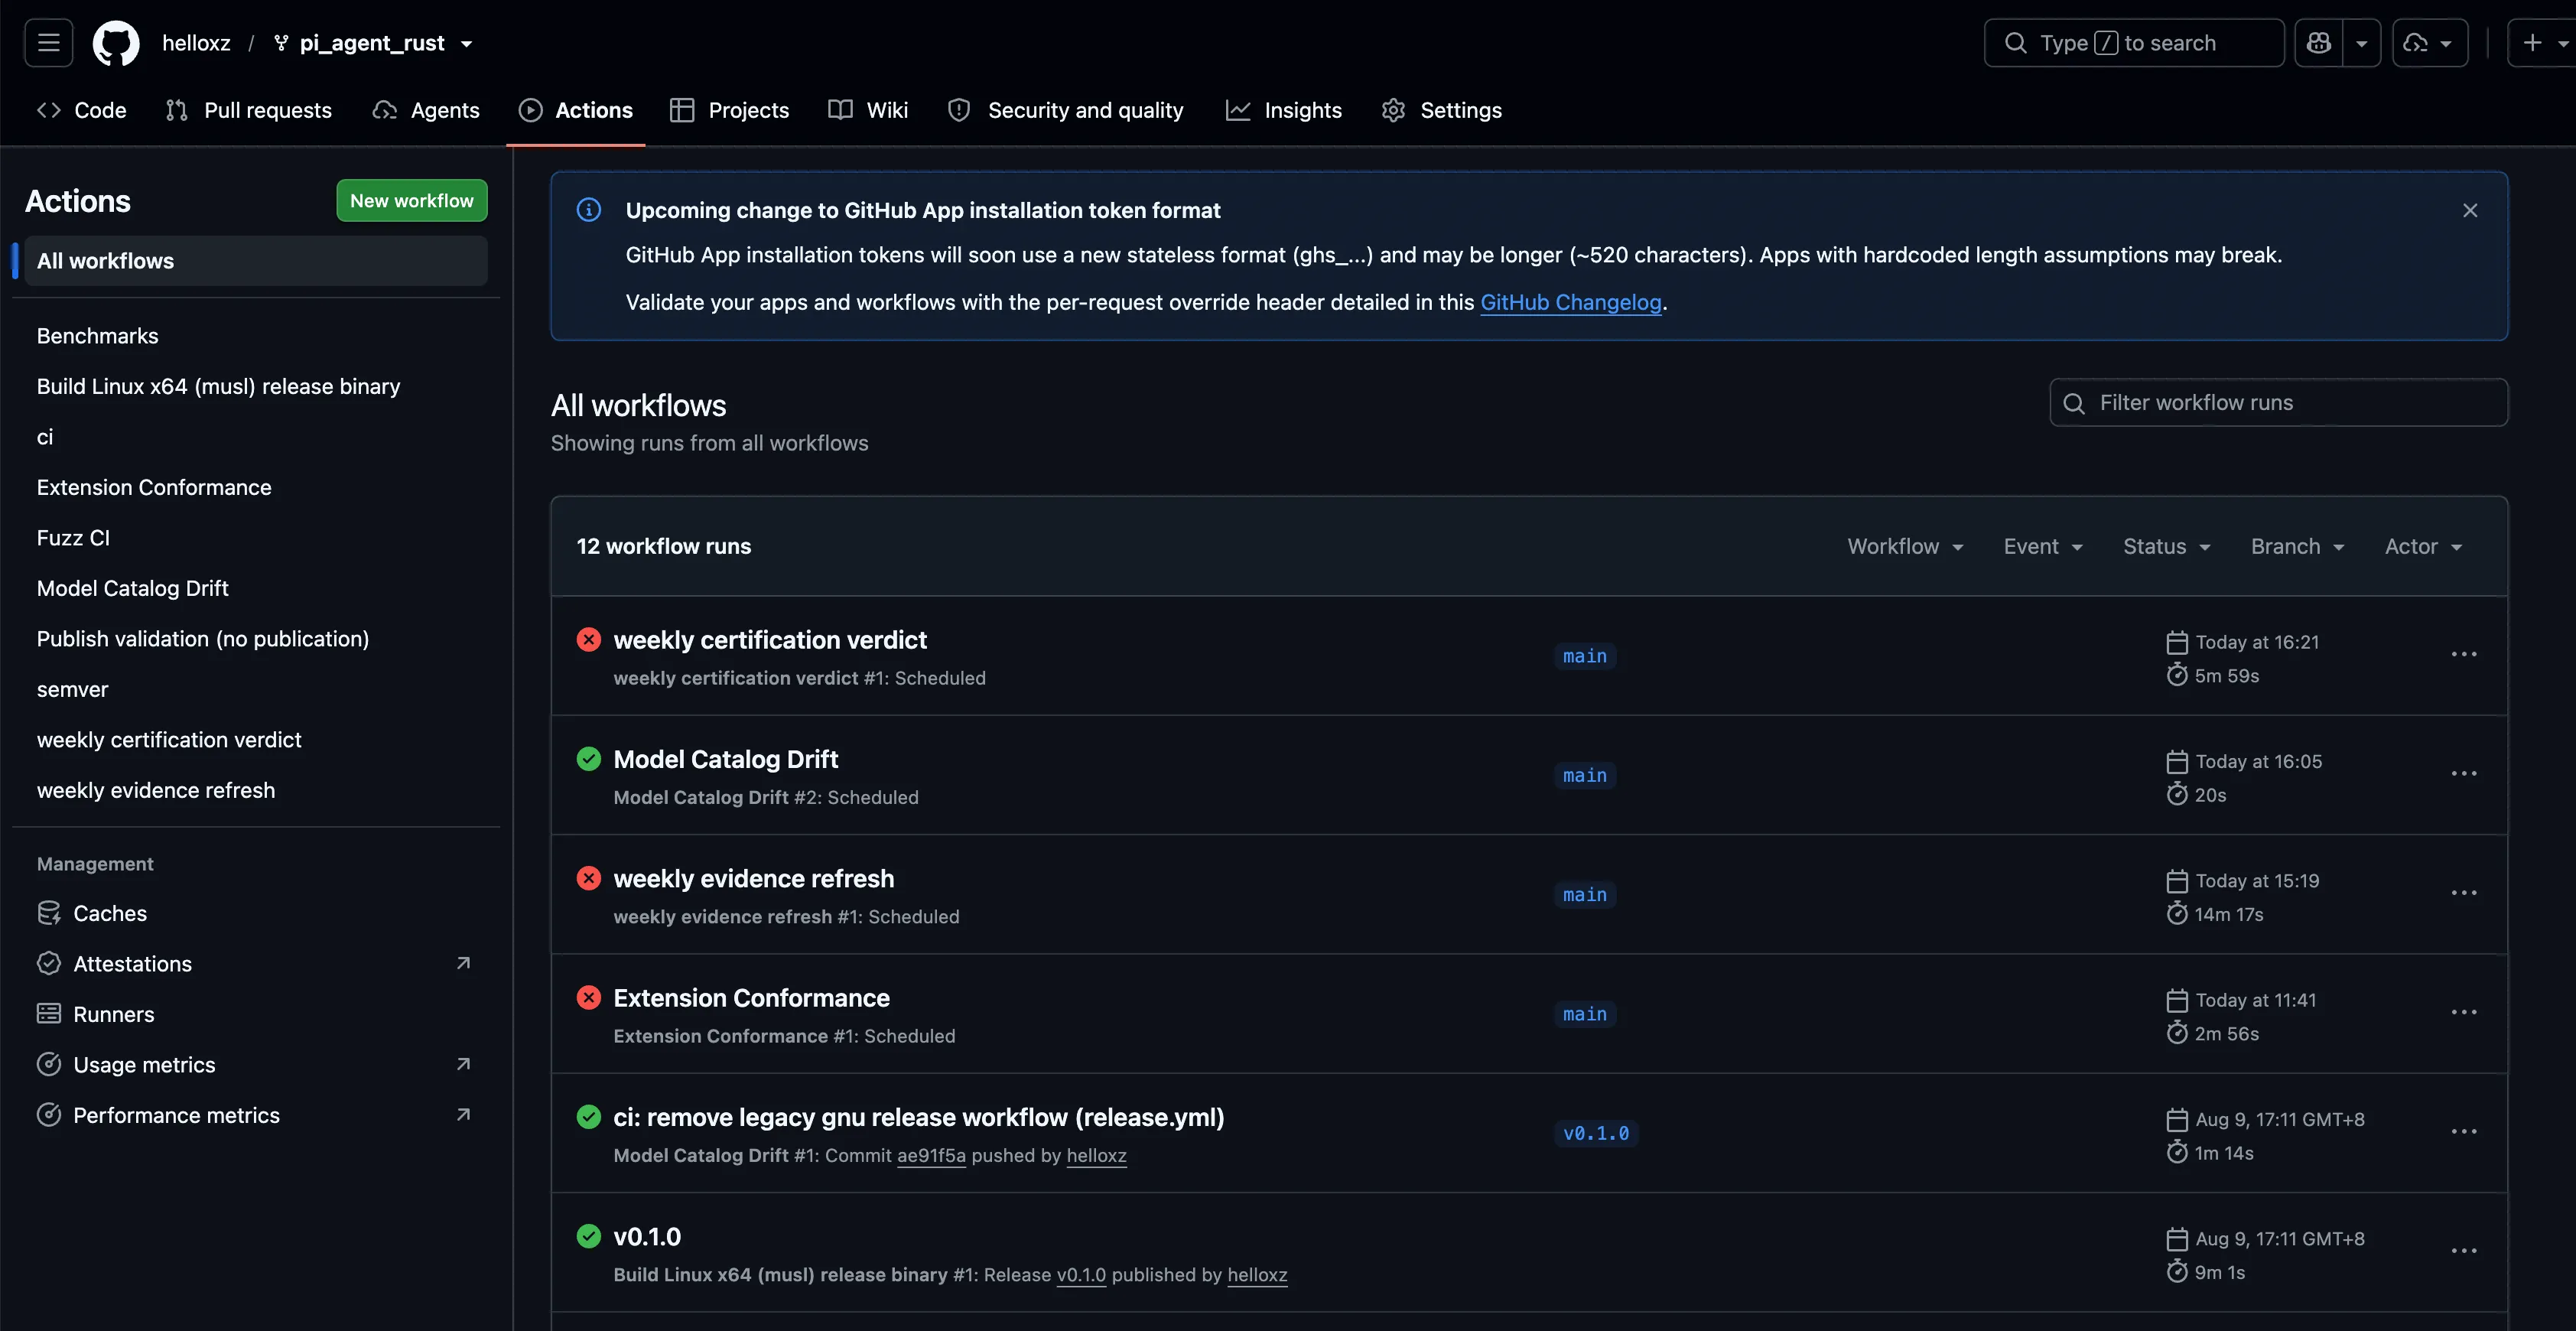Viewport: 2576px width, 1331px height.
Task: Open the create new plus menu
Action: pos(2544,43)
